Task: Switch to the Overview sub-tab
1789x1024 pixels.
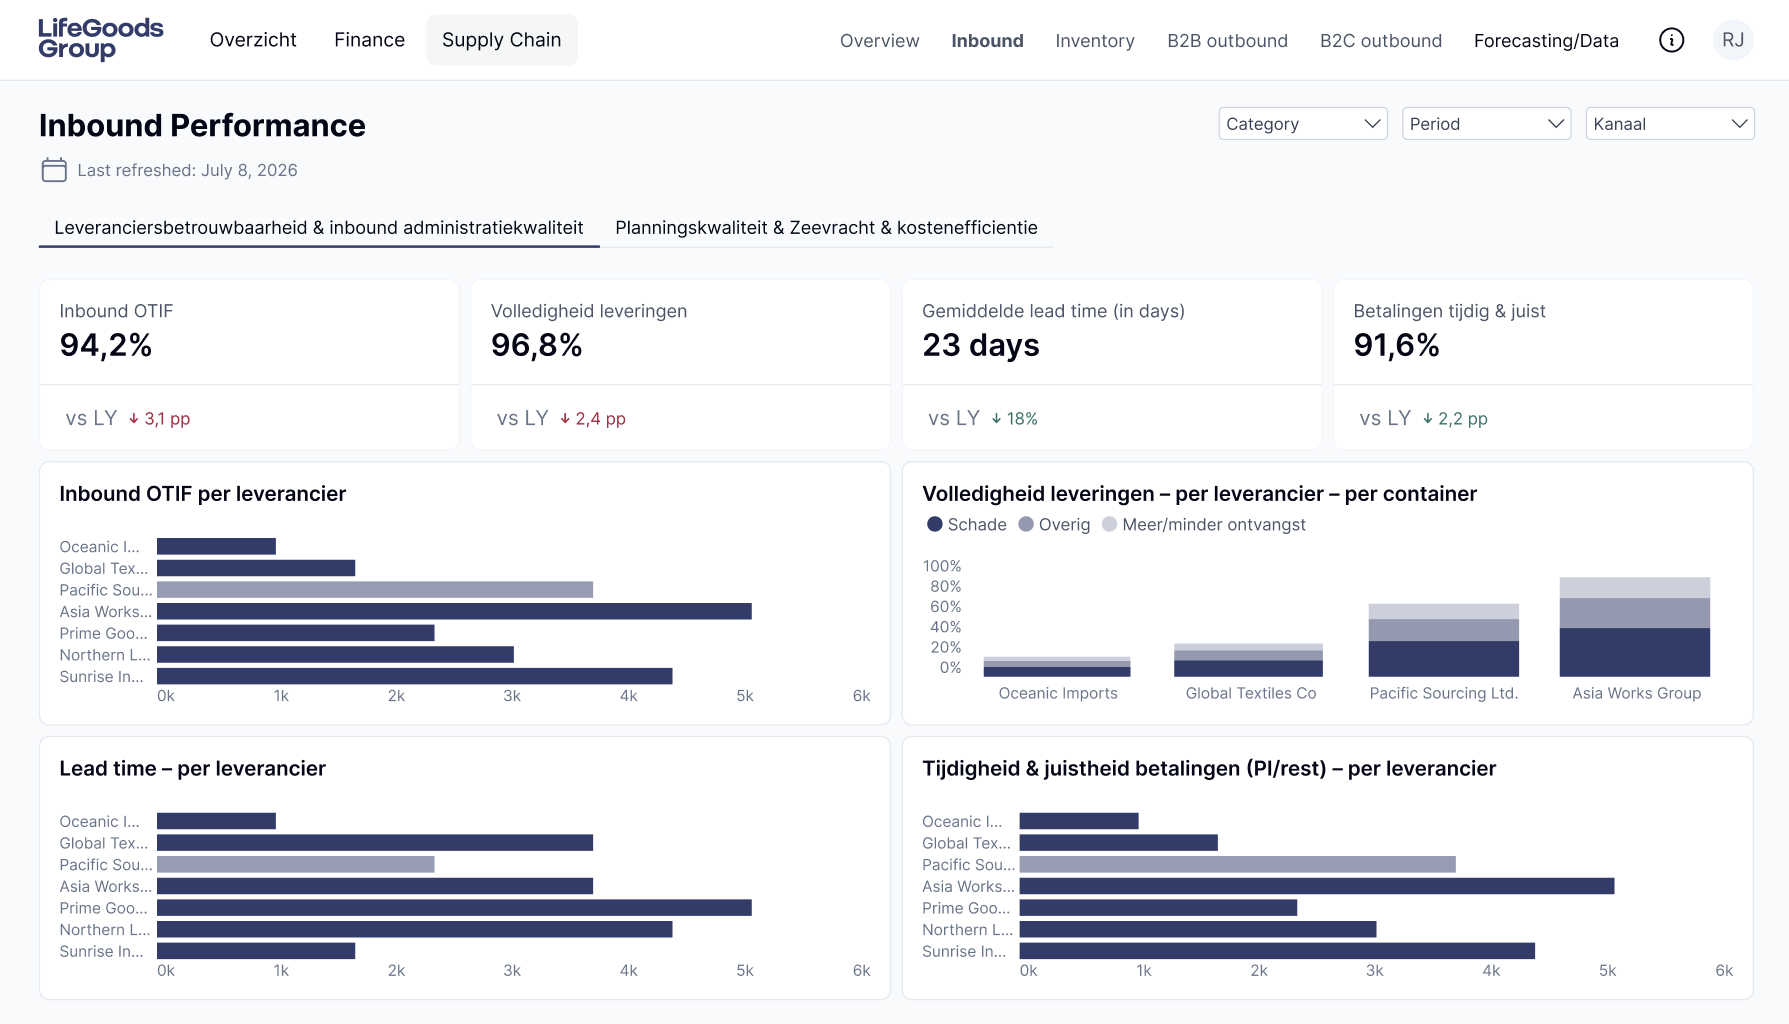Action: click(879, 41)
